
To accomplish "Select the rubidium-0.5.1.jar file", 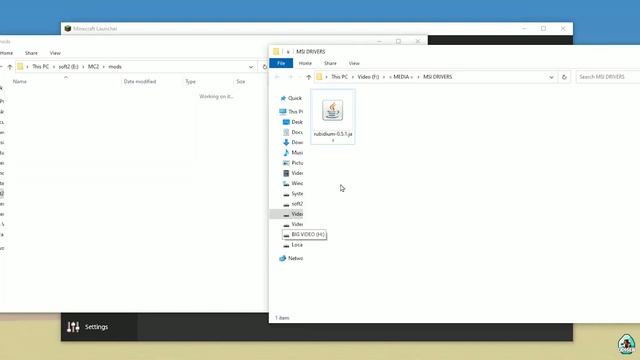I will coord(333,117).
